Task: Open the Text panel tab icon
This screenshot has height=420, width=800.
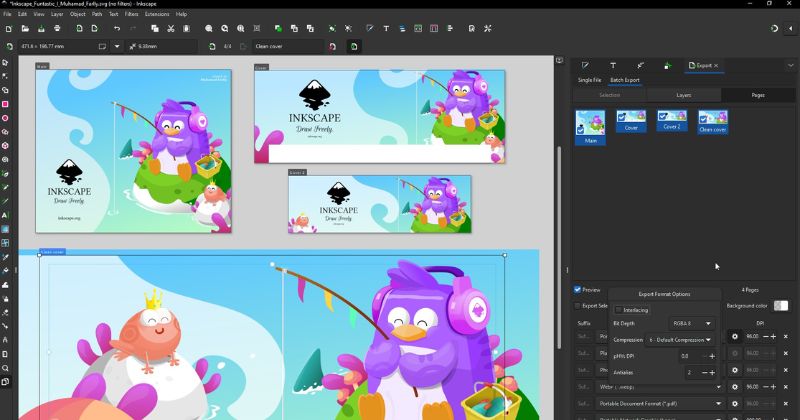Action: (x=613, y=65)
